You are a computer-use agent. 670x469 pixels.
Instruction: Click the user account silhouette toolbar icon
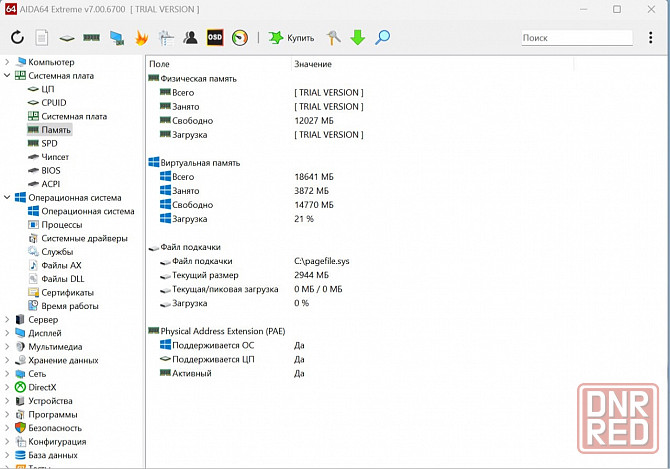(x=190, y=38)
